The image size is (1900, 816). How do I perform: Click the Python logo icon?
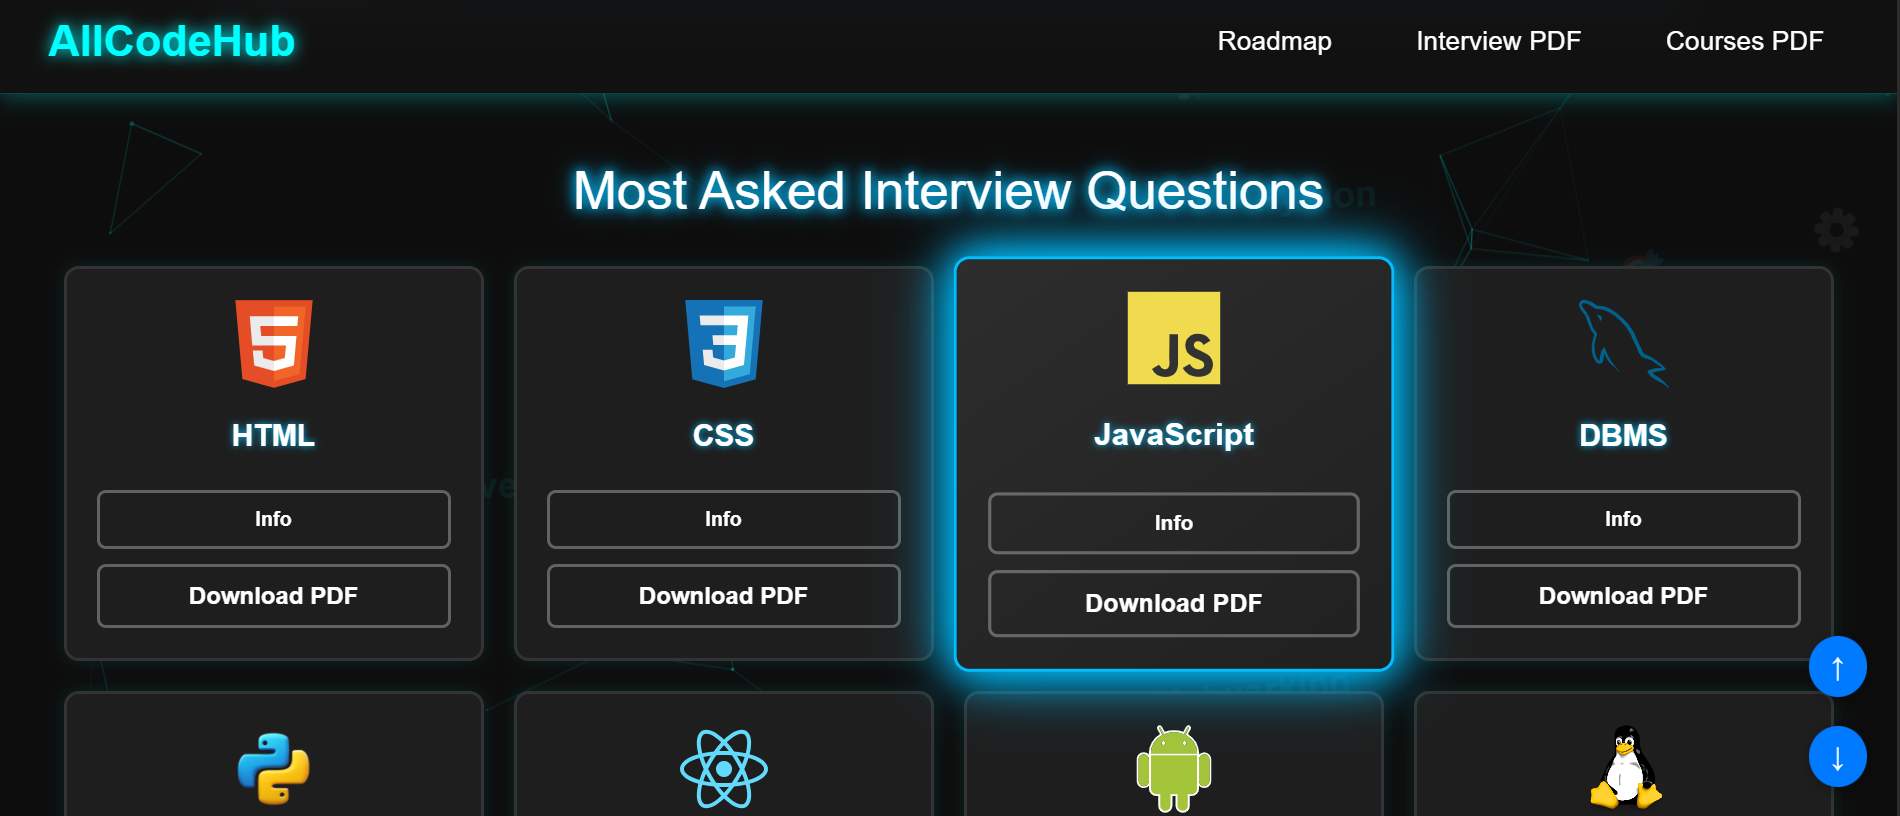pyautogui.click(x=274, y=769)
